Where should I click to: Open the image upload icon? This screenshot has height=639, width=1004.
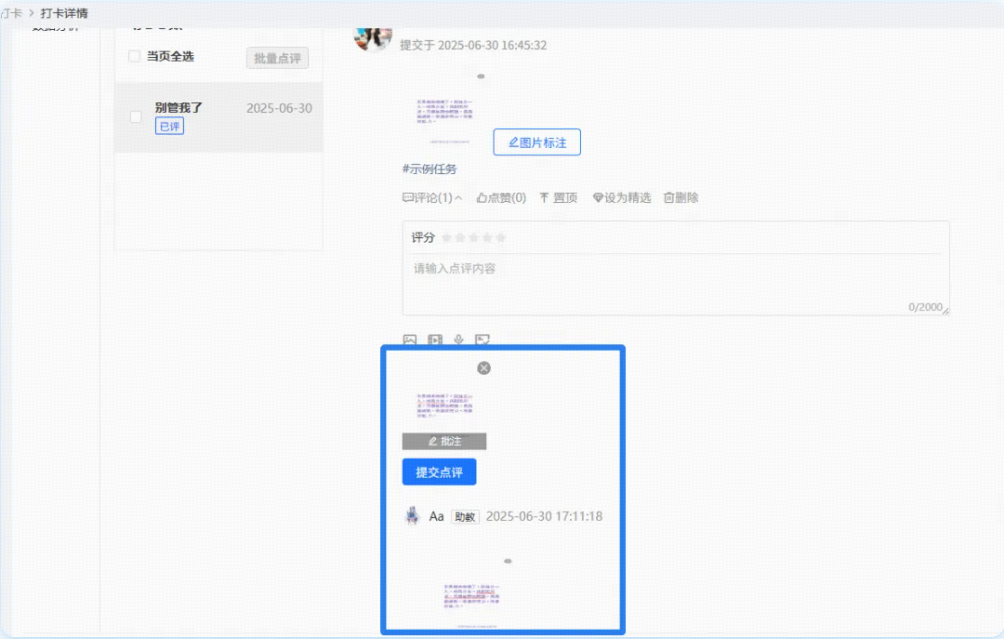410,338
